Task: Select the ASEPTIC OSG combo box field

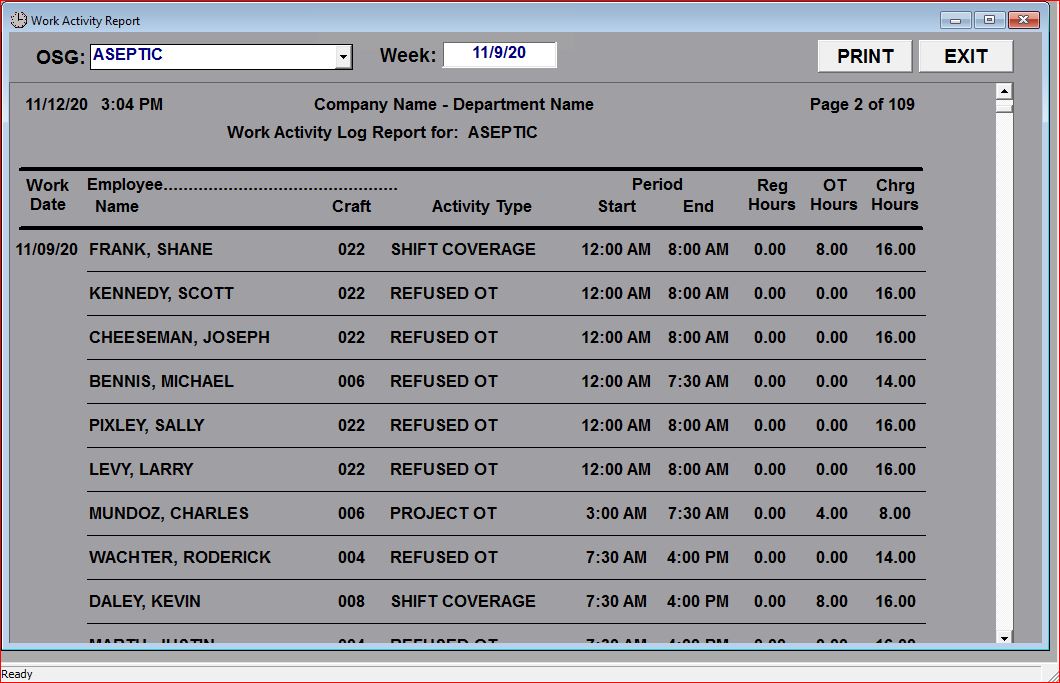Action: coord(220,57)
